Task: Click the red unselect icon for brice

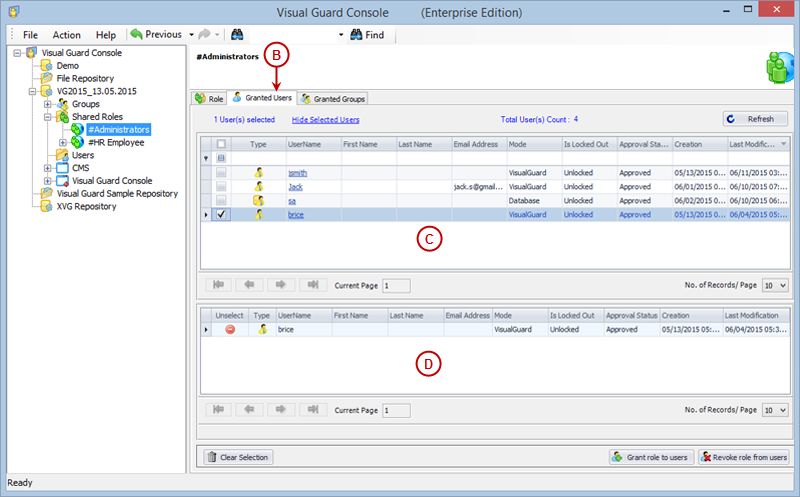Action: coord(230,330)
